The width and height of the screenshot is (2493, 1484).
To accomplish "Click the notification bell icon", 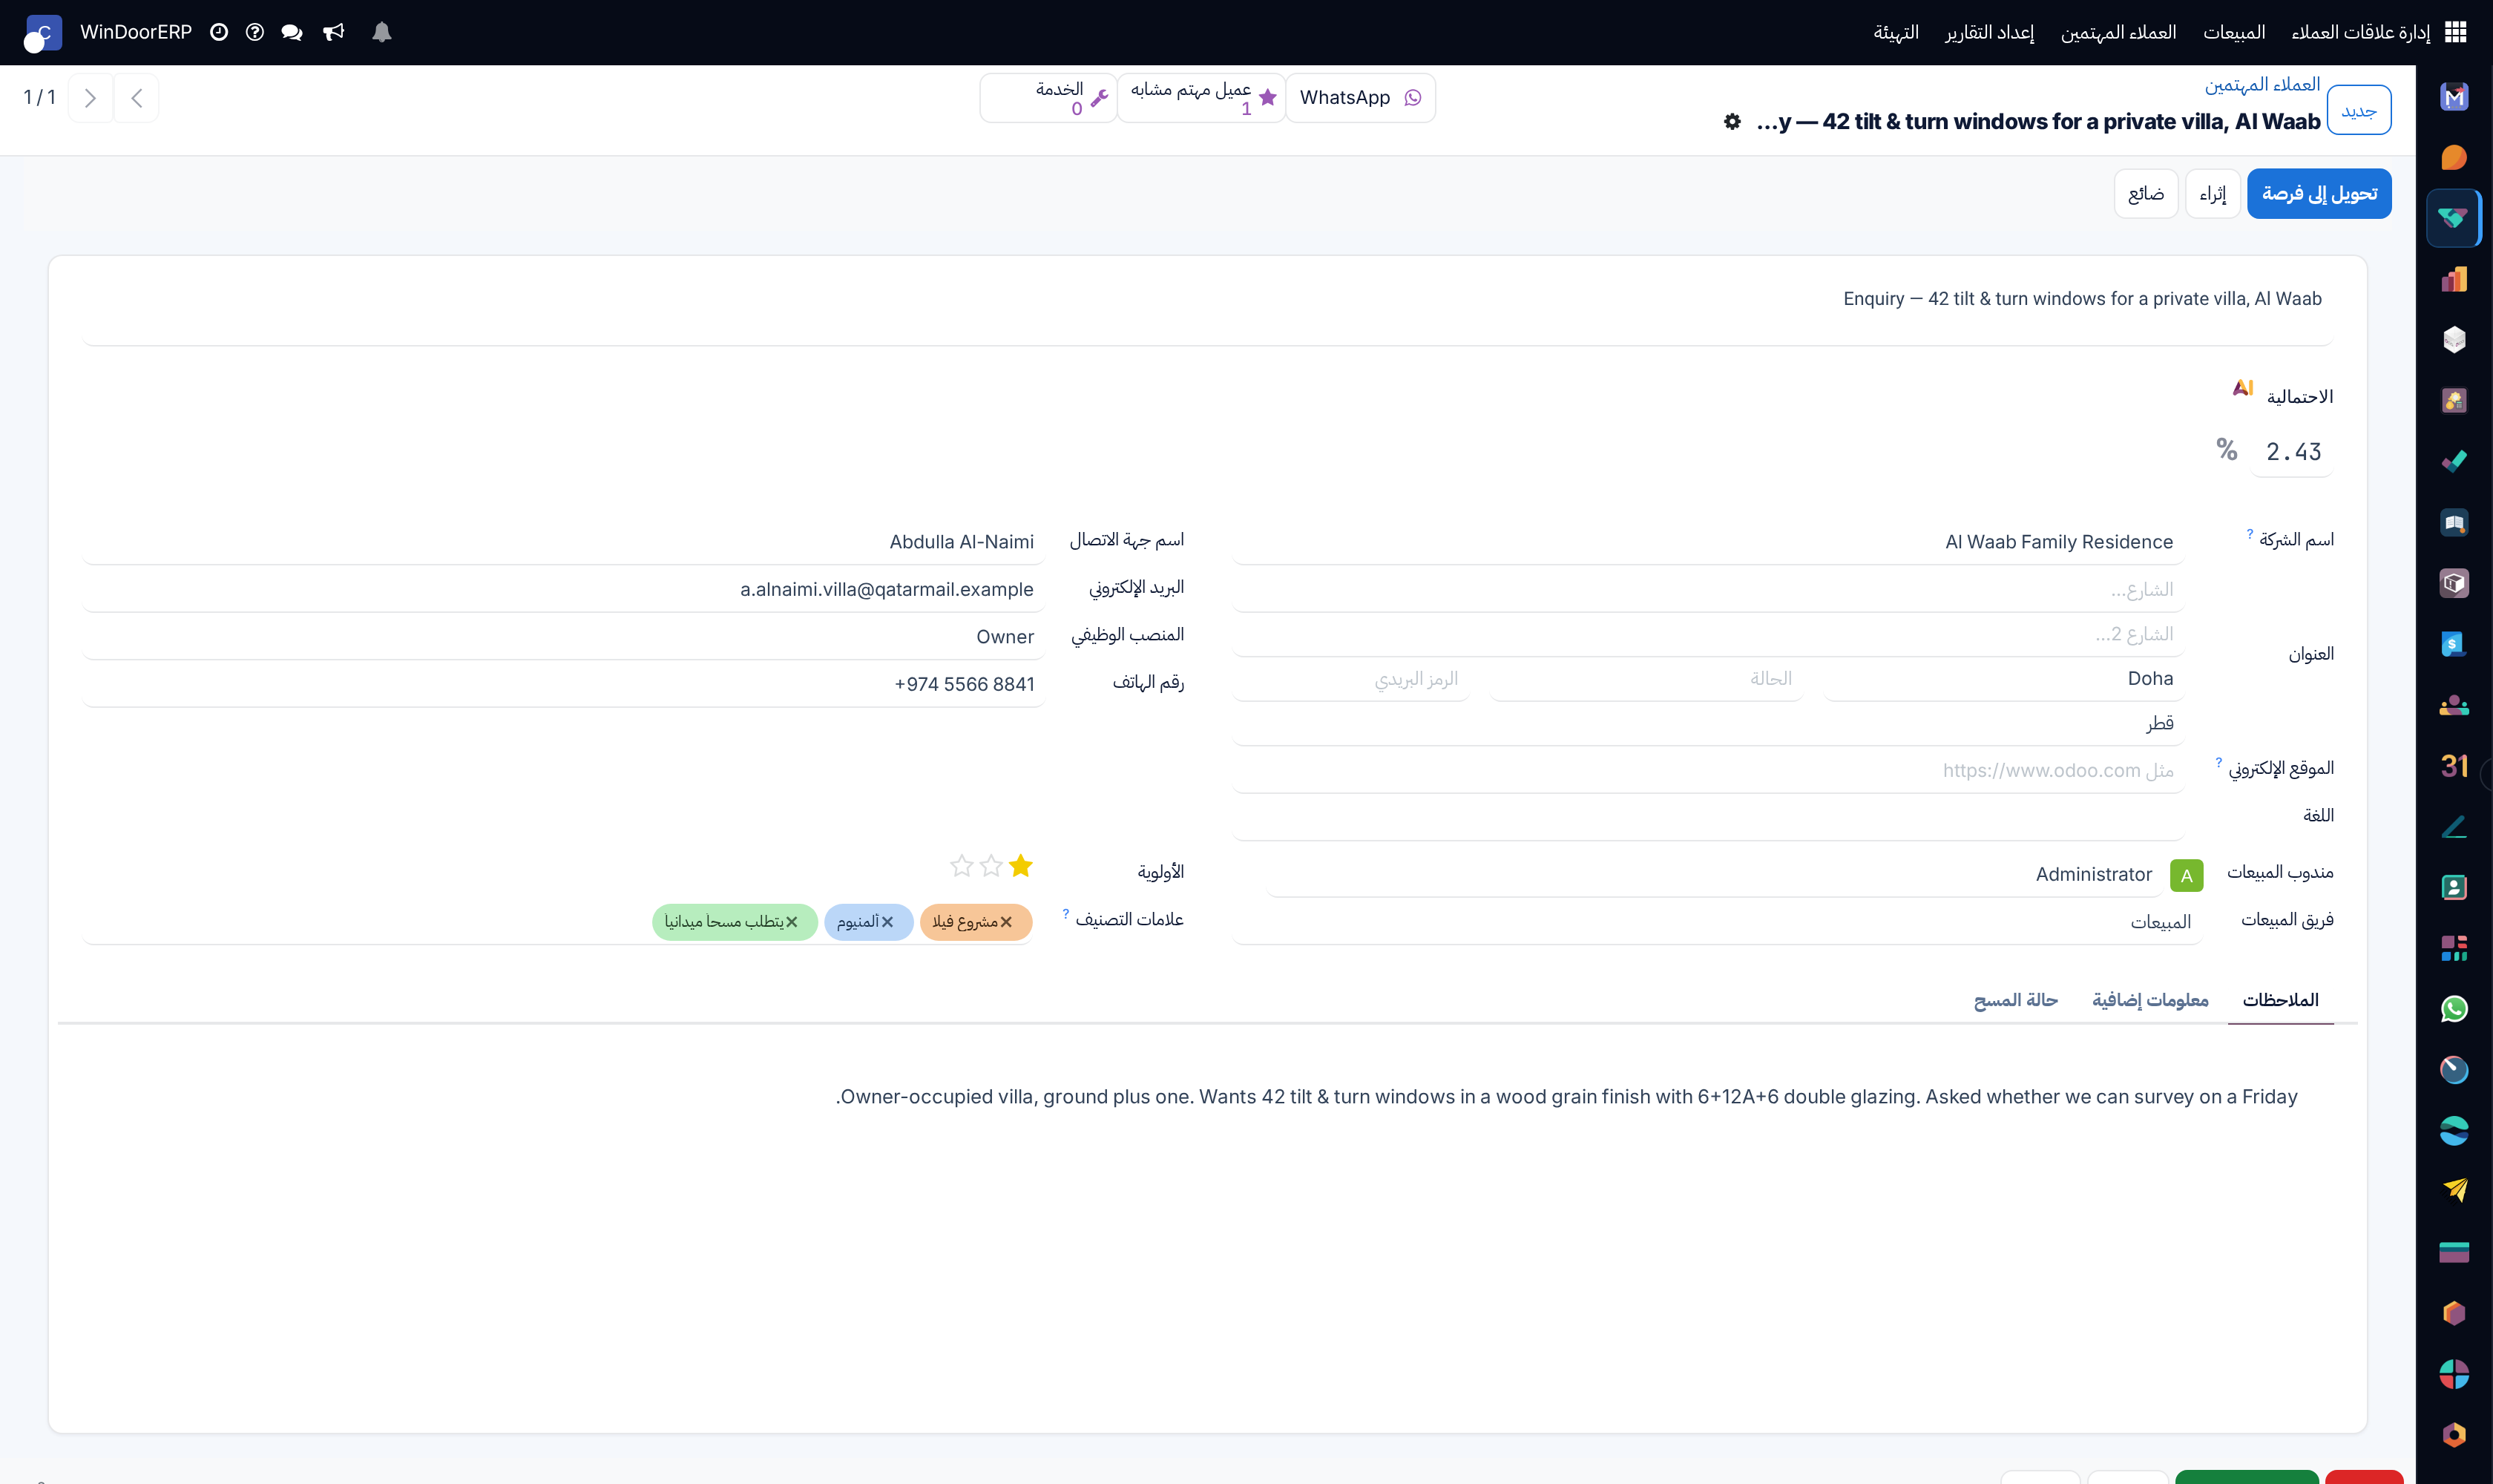I will (x=381, y=32).
